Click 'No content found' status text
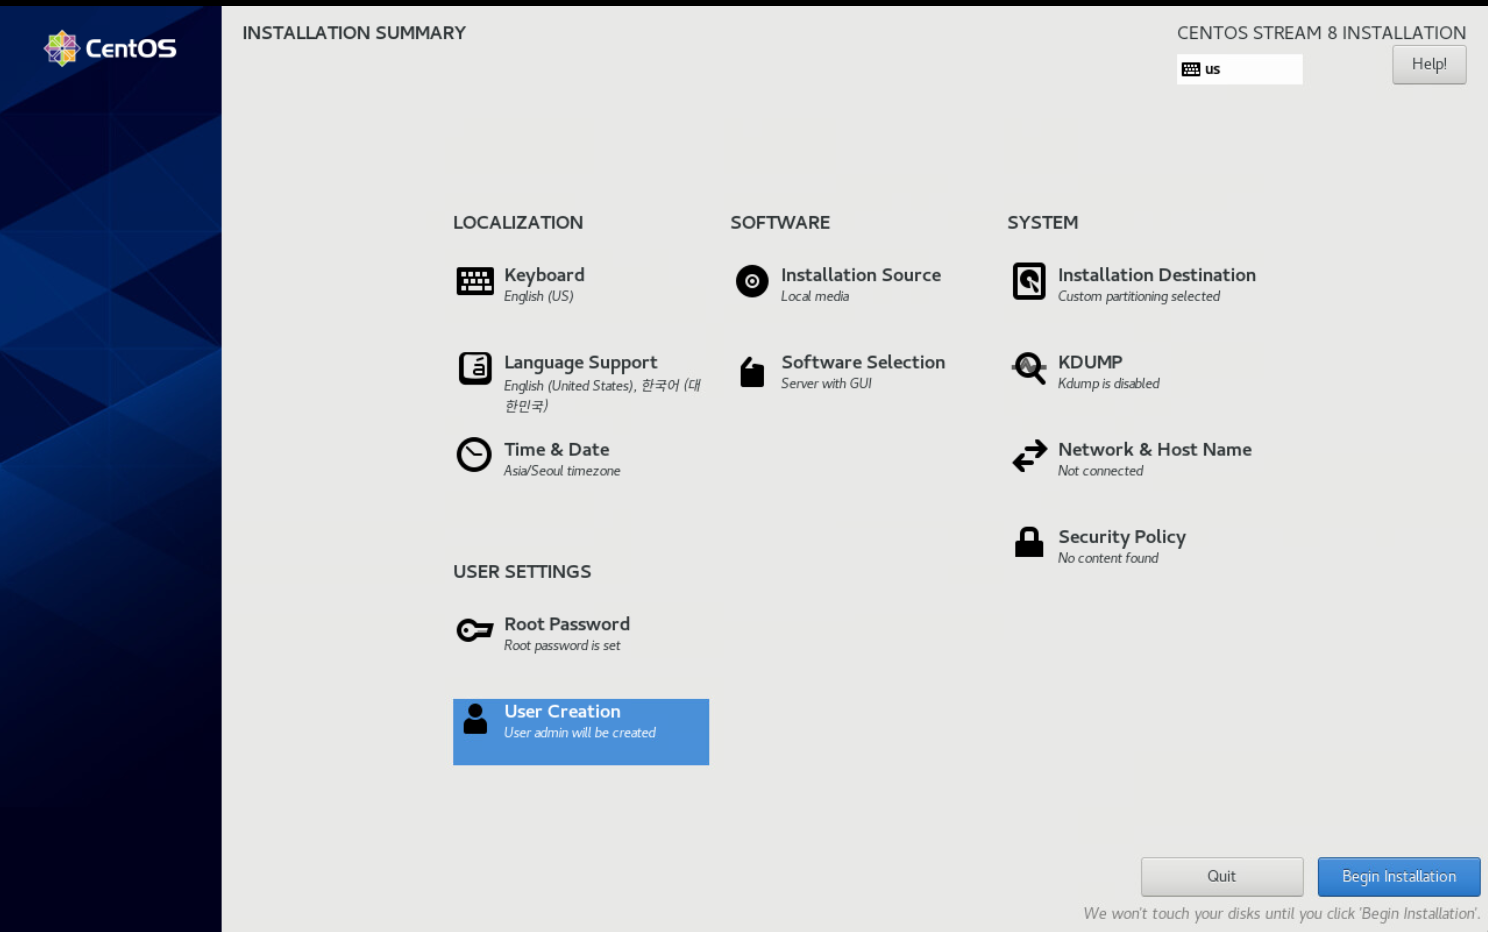The height and width of the screenshot is (932, 1488). coord(1108,558)
